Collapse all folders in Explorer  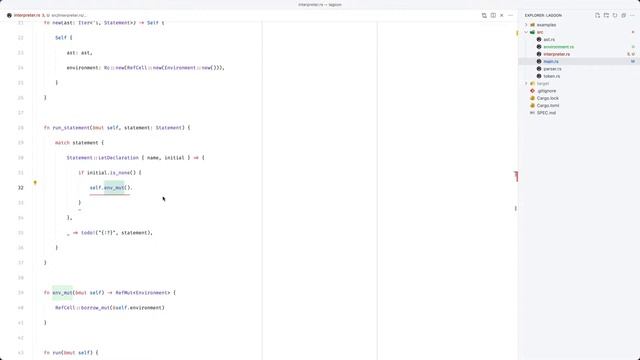coord(624,16)
